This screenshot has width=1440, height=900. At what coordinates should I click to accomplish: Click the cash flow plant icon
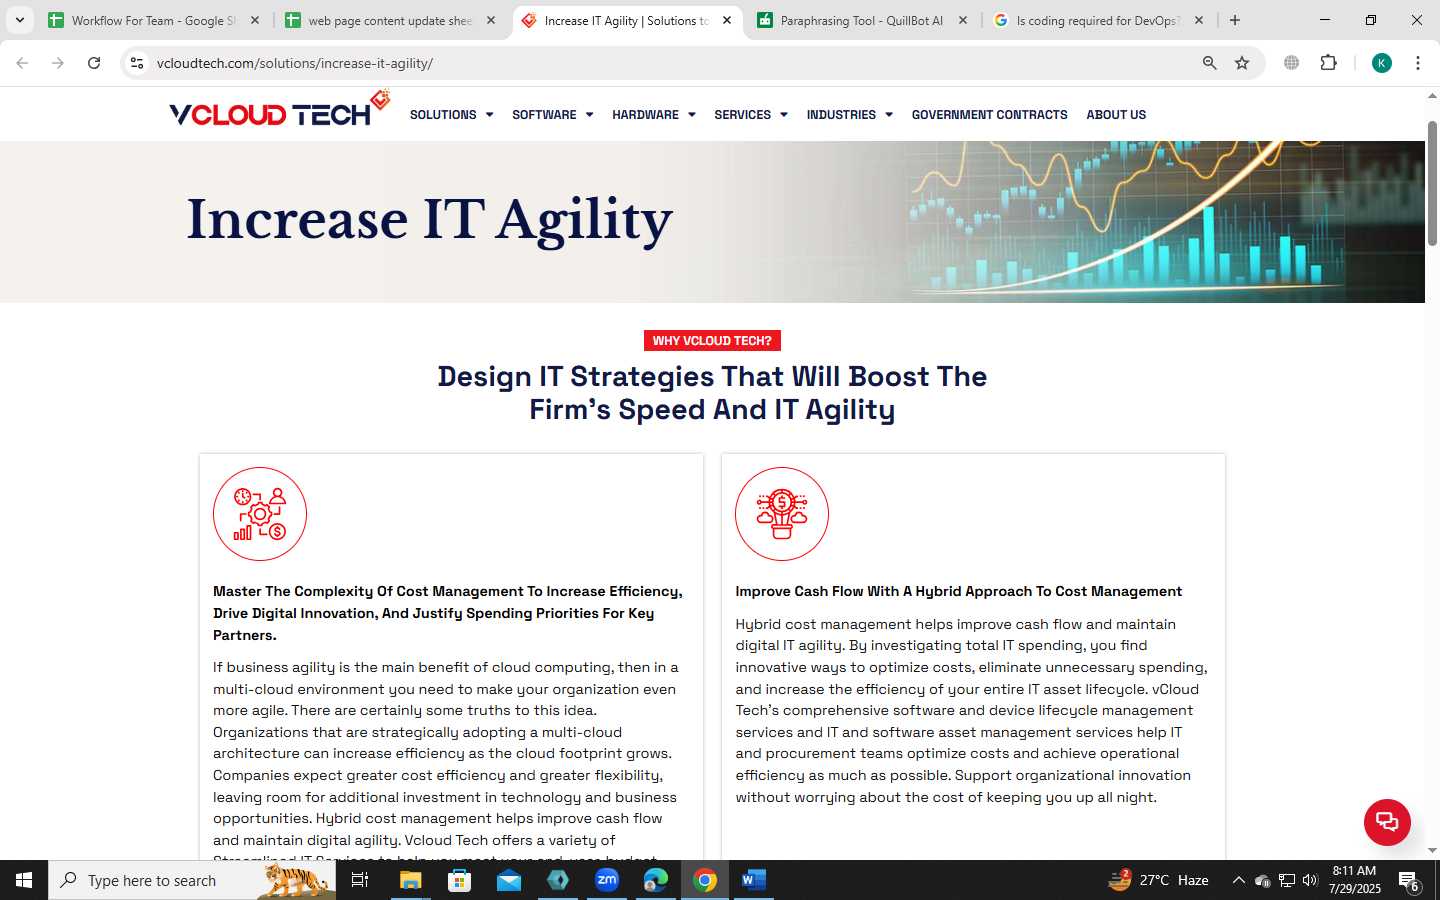782,514
